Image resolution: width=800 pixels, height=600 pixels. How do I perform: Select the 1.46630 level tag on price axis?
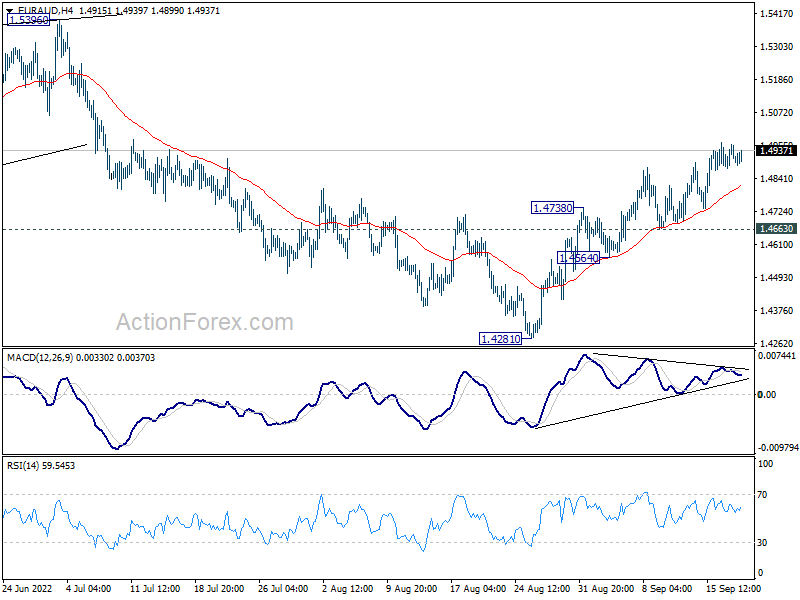776,229
